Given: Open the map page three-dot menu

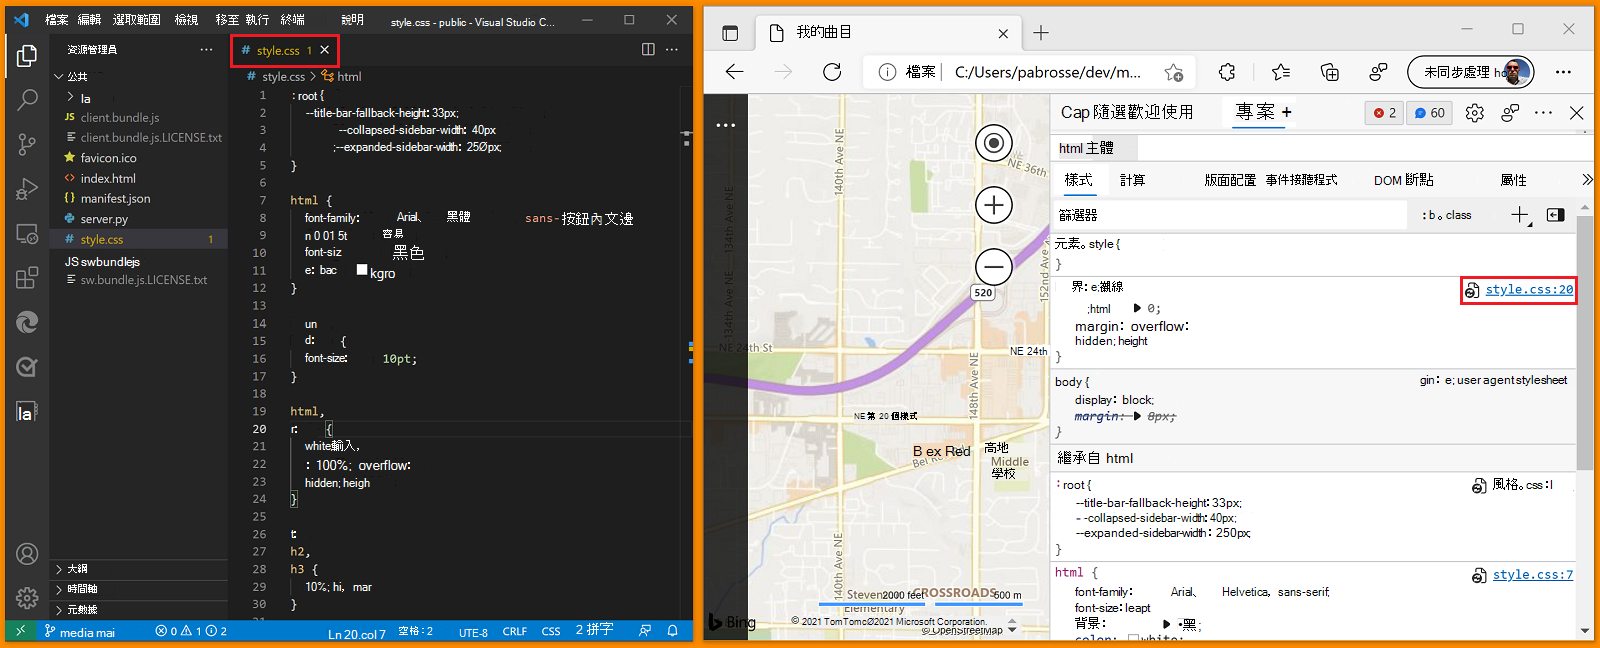Looking at the screenshot, I should [x=726, y=126].
